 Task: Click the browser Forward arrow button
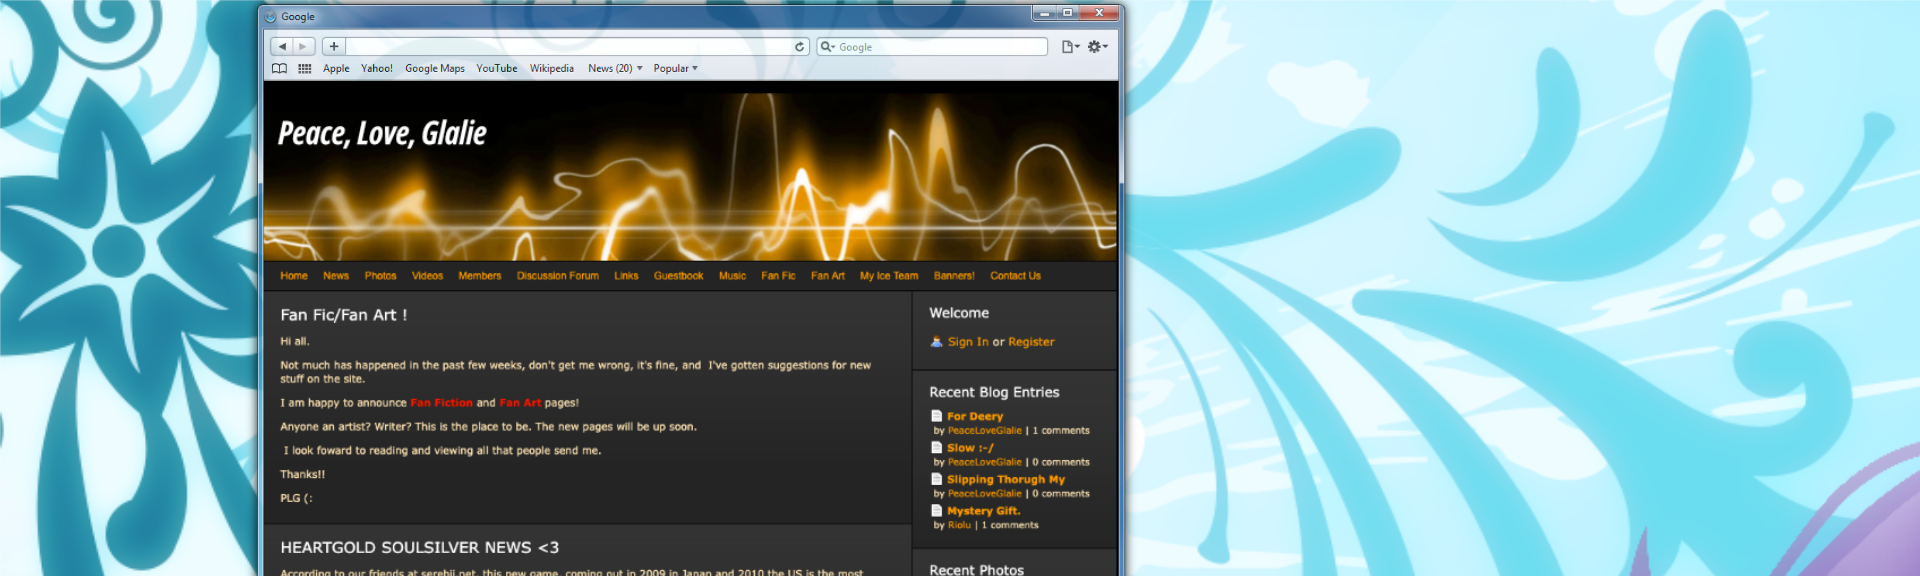pyautogui.click(x=303, y=46)
